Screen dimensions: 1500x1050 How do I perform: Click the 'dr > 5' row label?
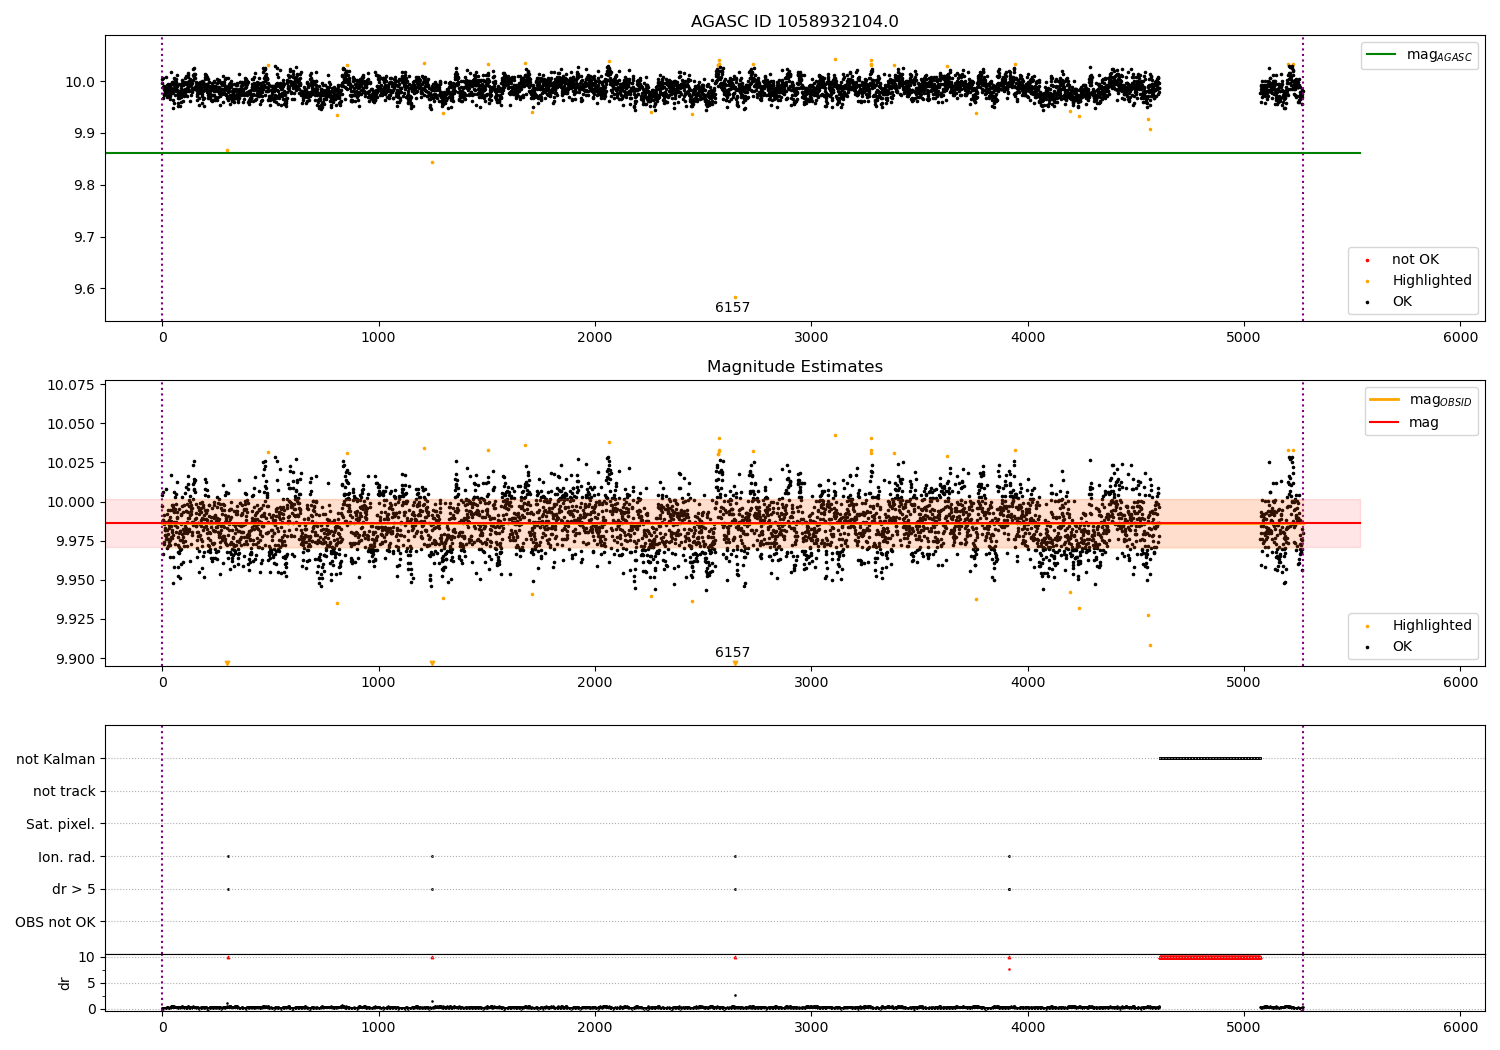[74, 890]
